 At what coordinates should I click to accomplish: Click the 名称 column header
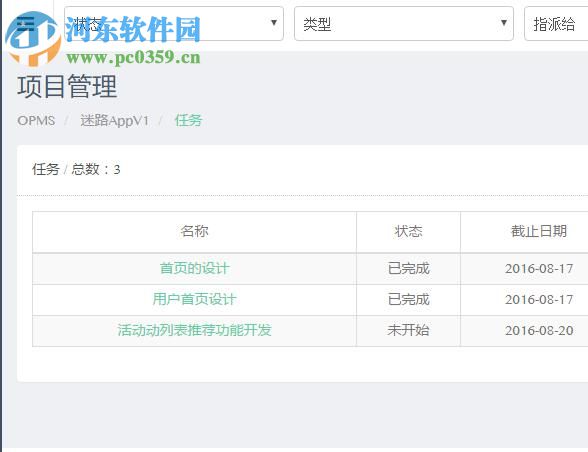point(194,231)
